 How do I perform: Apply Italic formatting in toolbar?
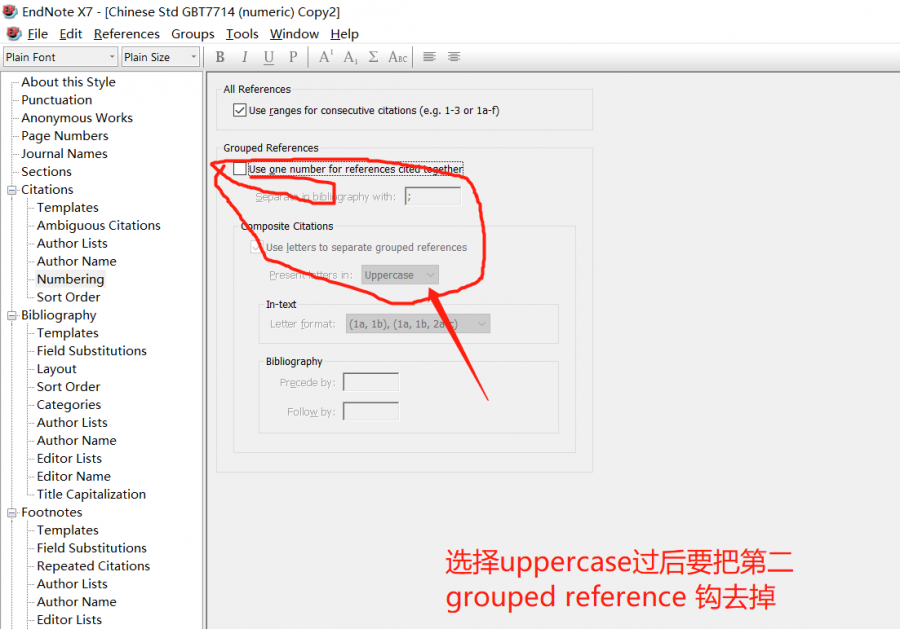(245, 57)
